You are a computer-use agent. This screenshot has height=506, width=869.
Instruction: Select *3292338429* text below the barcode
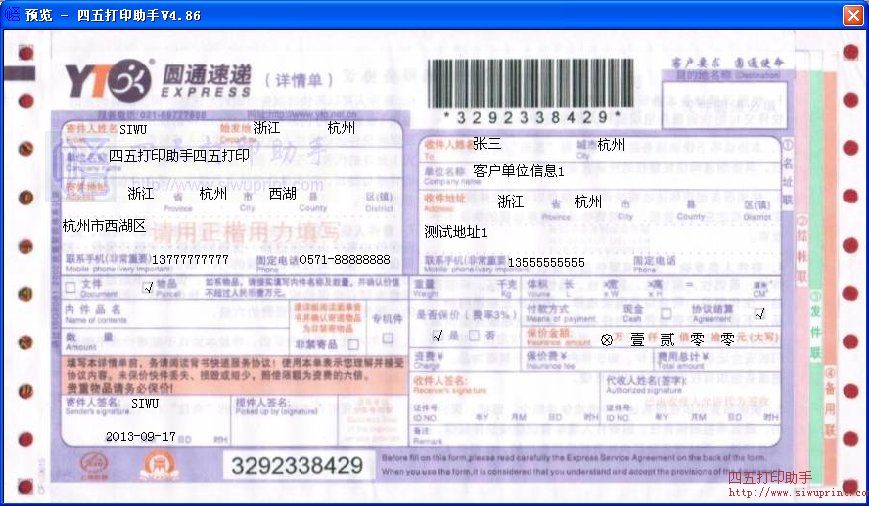(x=531, y=117)
